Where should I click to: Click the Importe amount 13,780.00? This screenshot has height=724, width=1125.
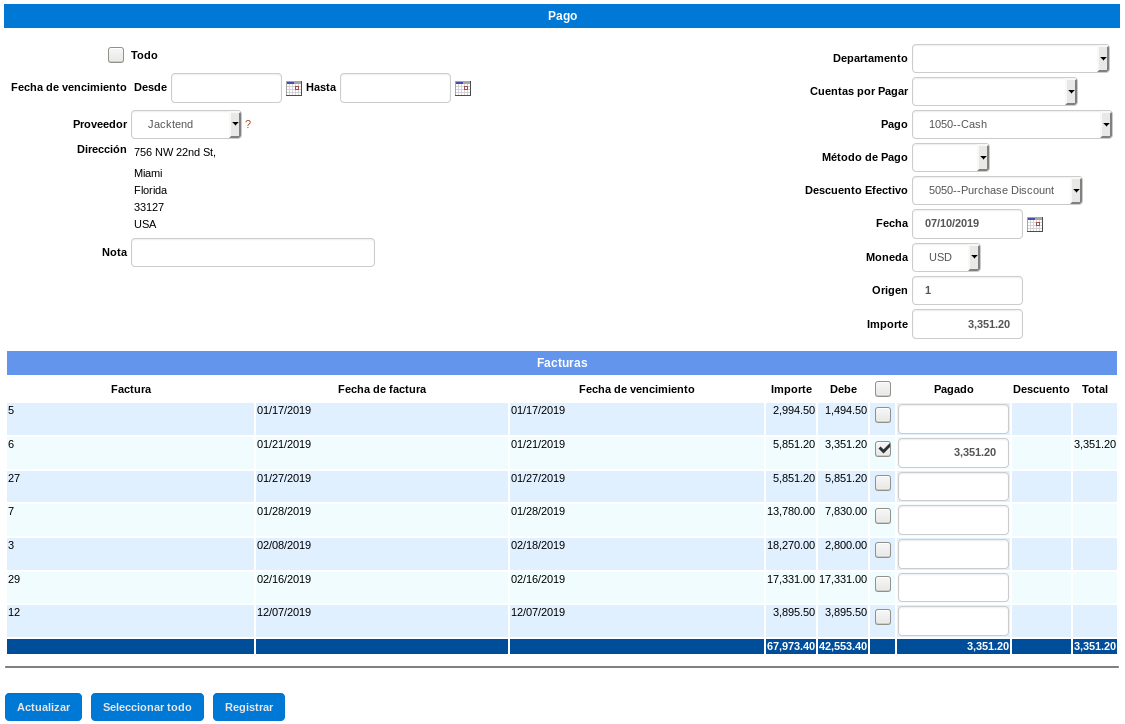coord(791,512)
